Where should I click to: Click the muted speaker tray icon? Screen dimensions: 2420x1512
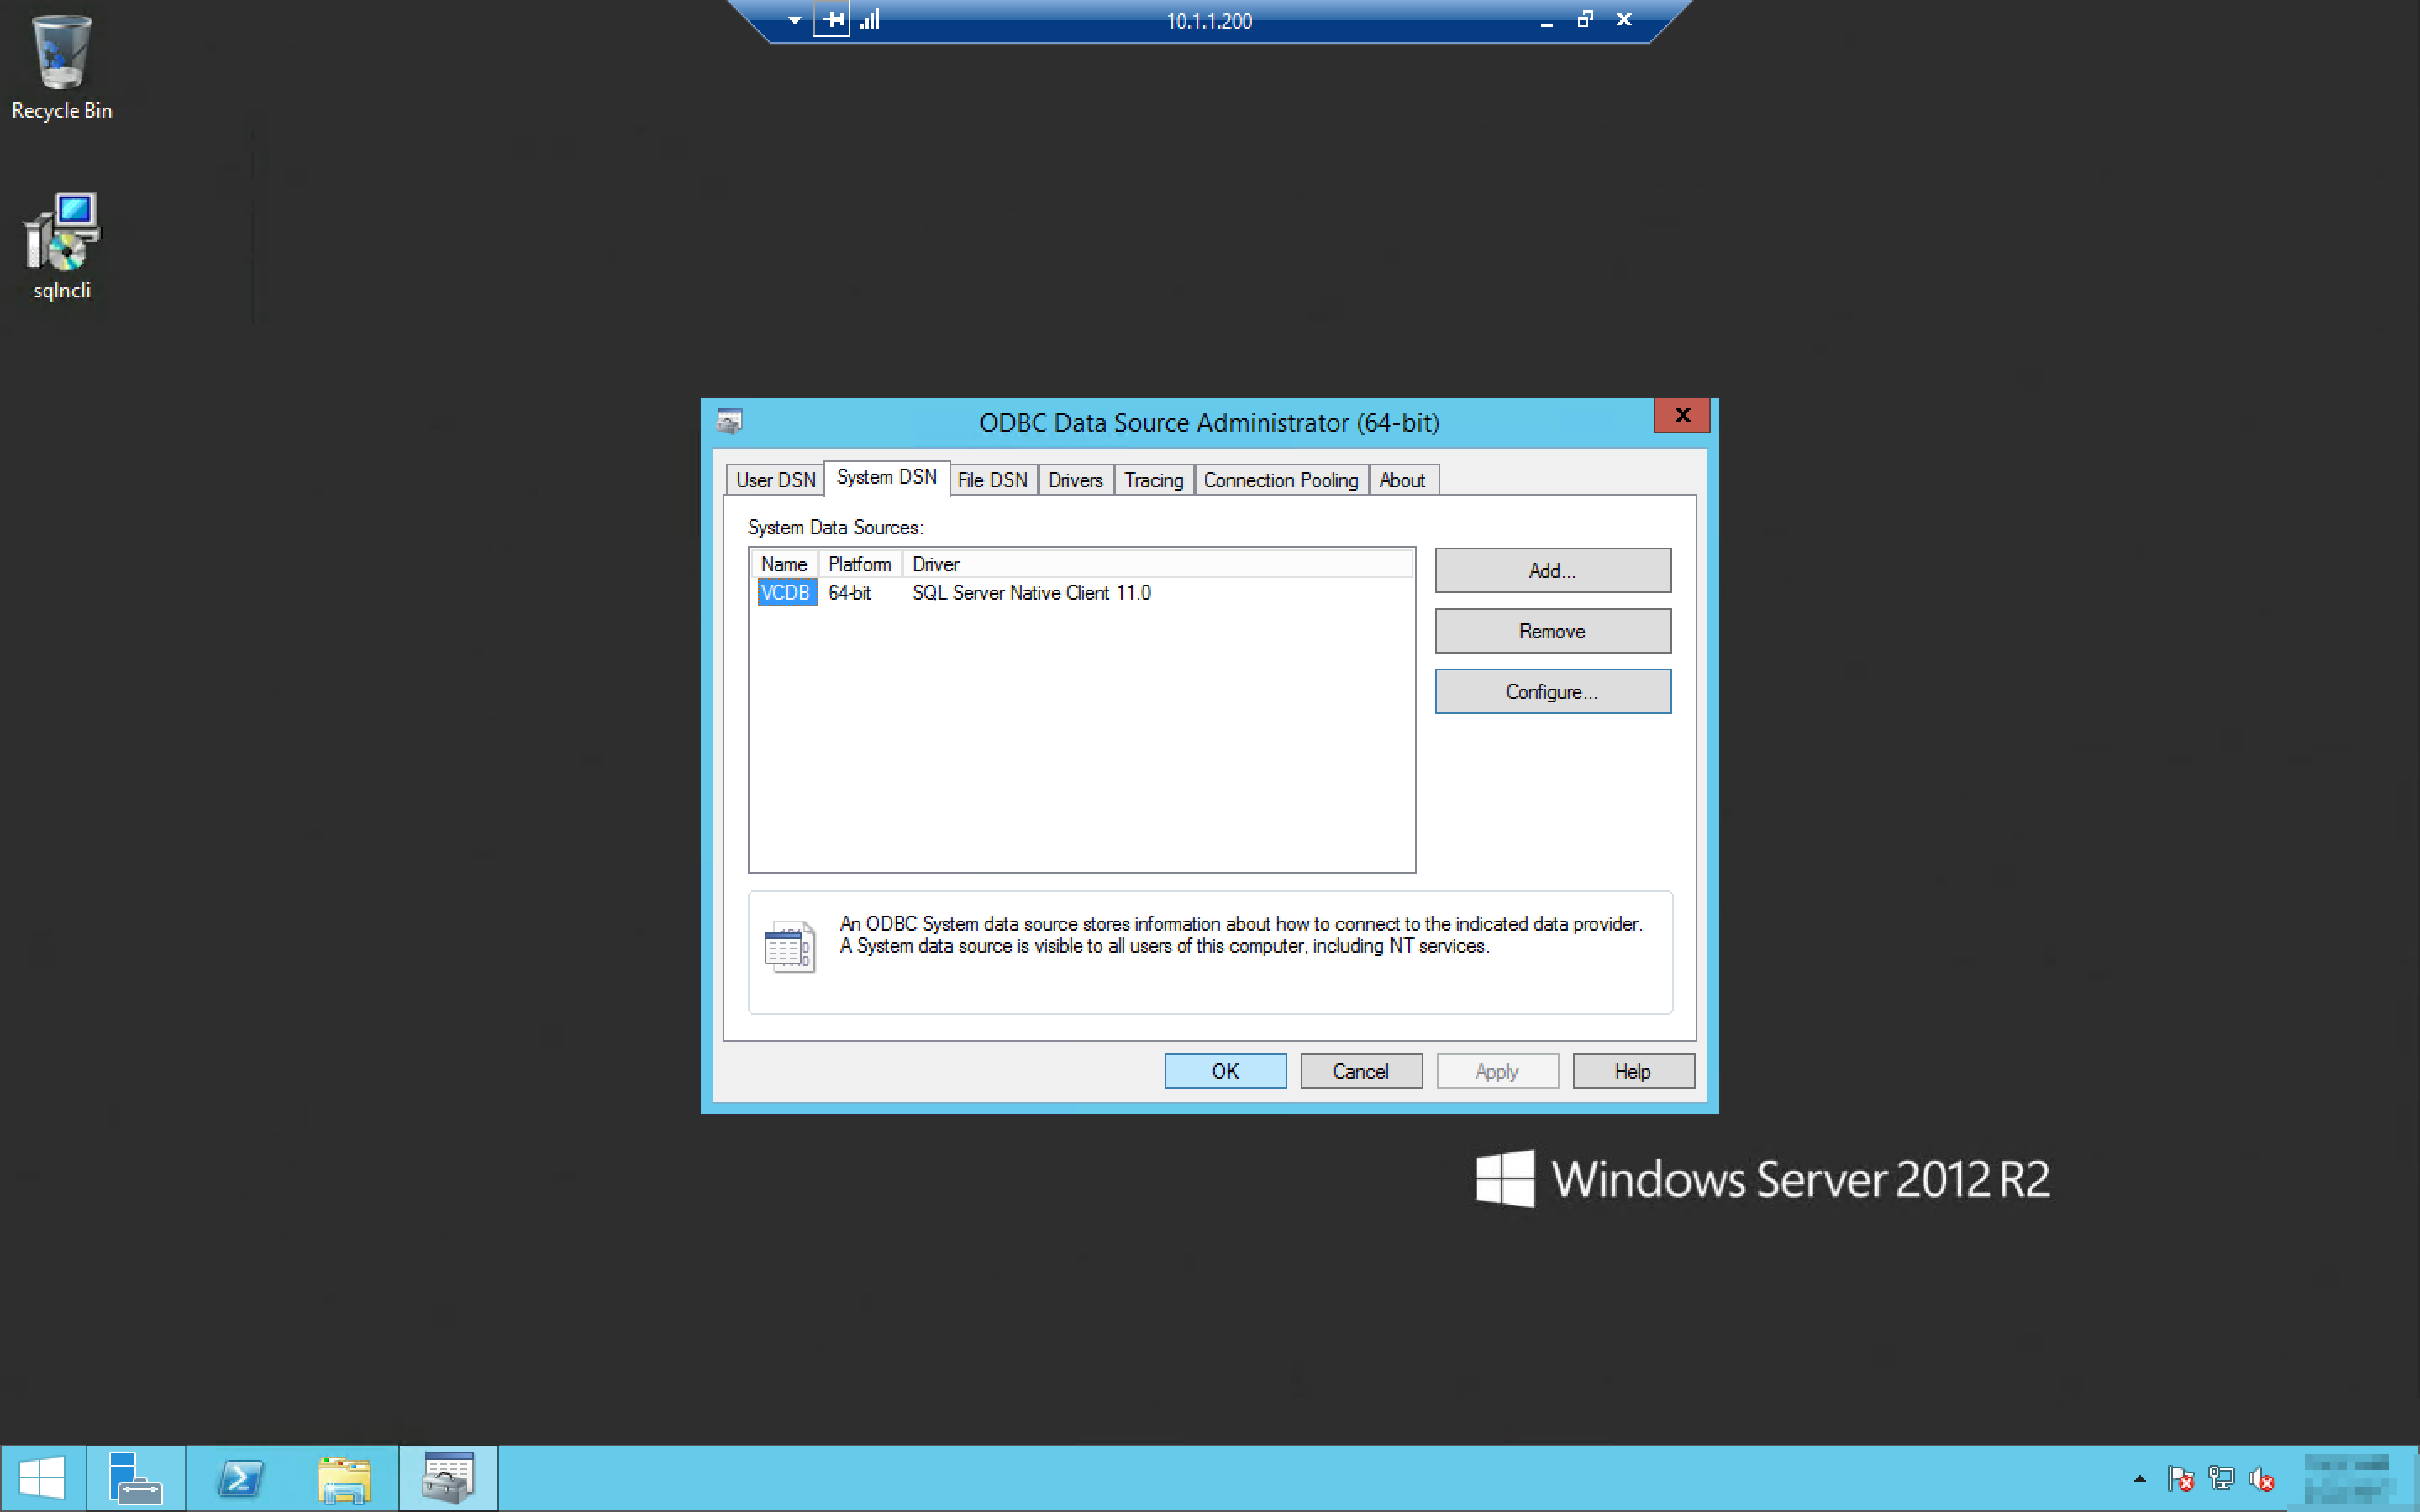(x=2261, y=1478)
